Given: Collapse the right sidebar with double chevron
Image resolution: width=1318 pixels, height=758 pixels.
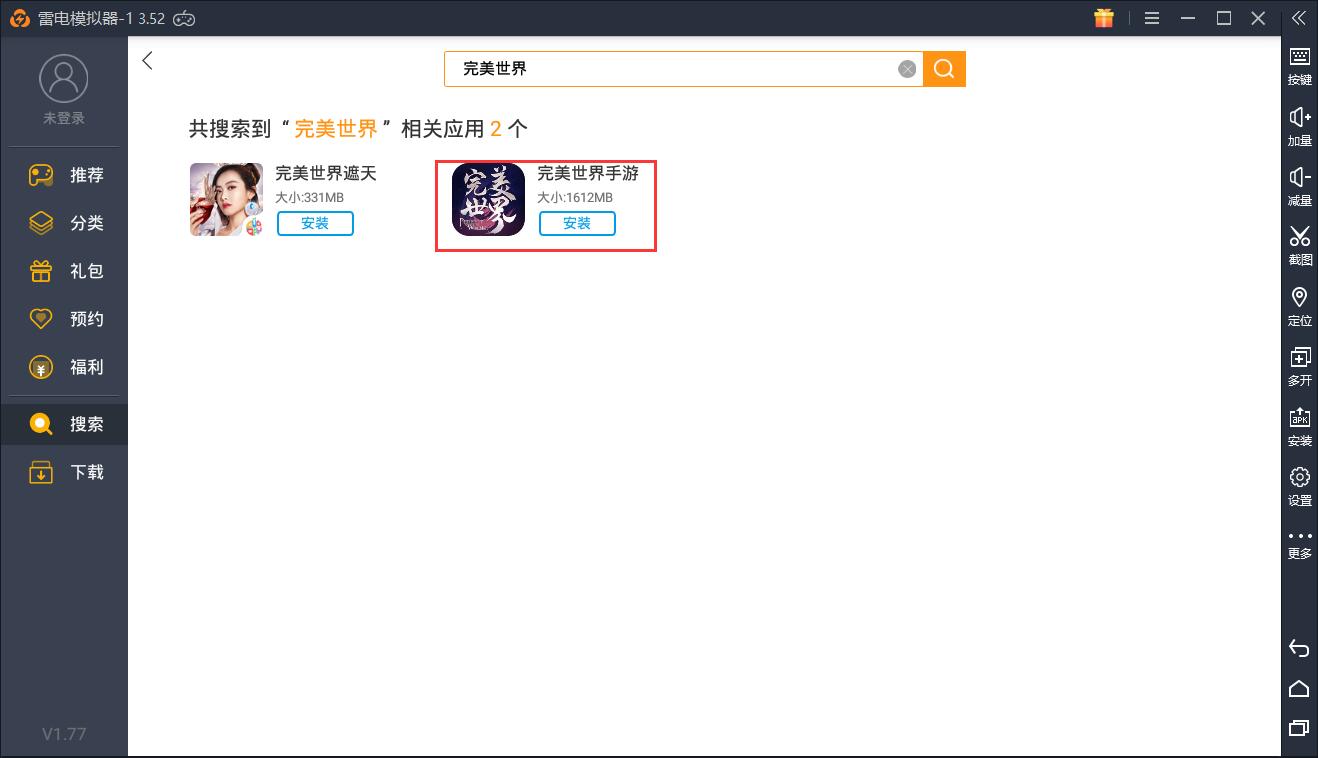Looking at the screenshot, I should pyautogui.click(x=1299, y=18).
